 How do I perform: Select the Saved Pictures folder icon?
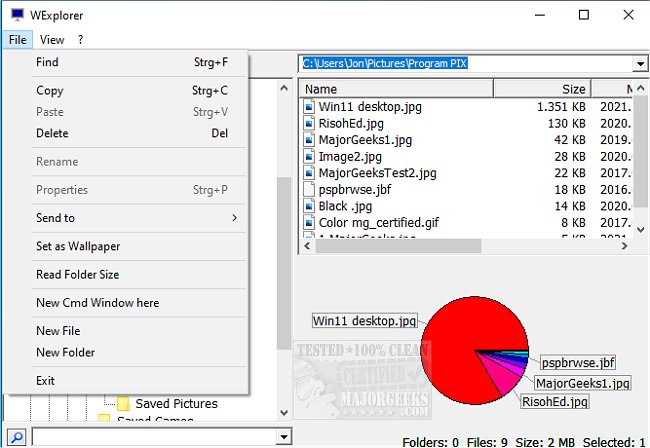[x=124, y=404]
